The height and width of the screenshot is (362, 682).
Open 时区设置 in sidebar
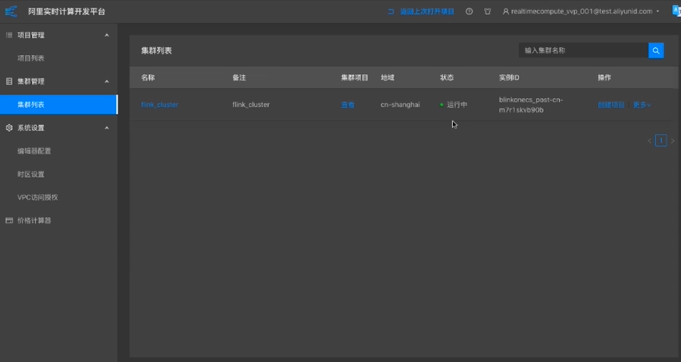pyautogui.click(x=31, y=174)
